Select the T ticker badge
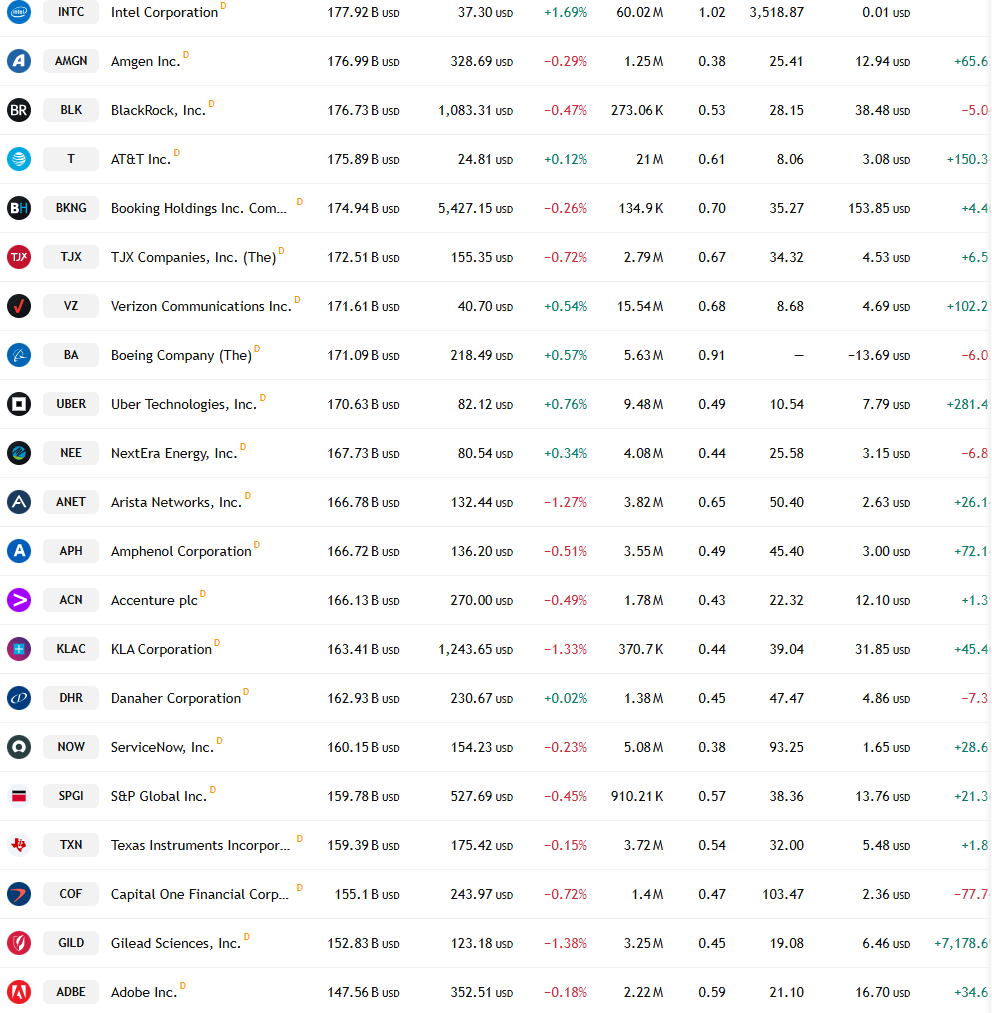The height and width of the screenshot is (1013, 992). coord(71,159)
